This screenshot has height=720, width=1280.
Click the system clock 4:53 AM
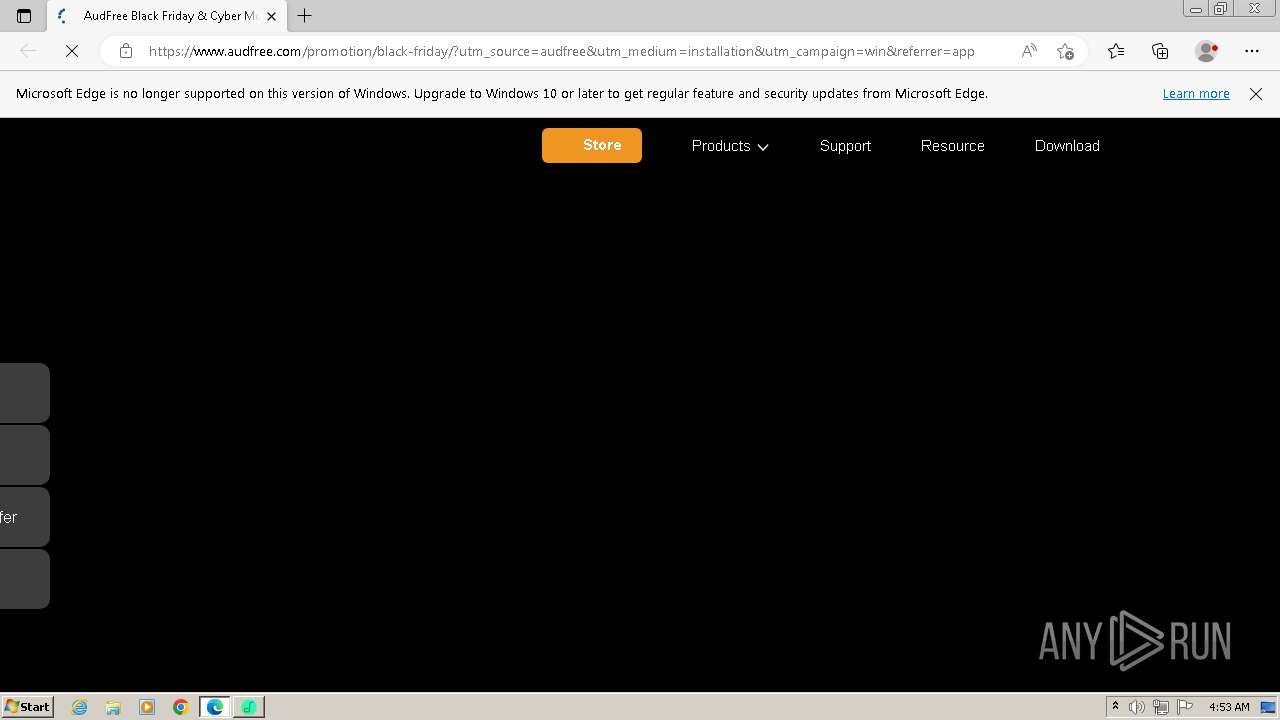[1229, 707]
